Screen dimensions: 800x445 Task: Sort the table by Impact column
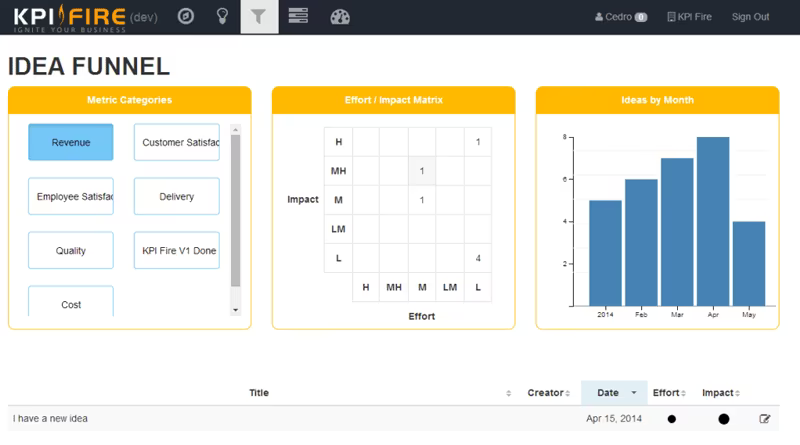tap(720, 393)
